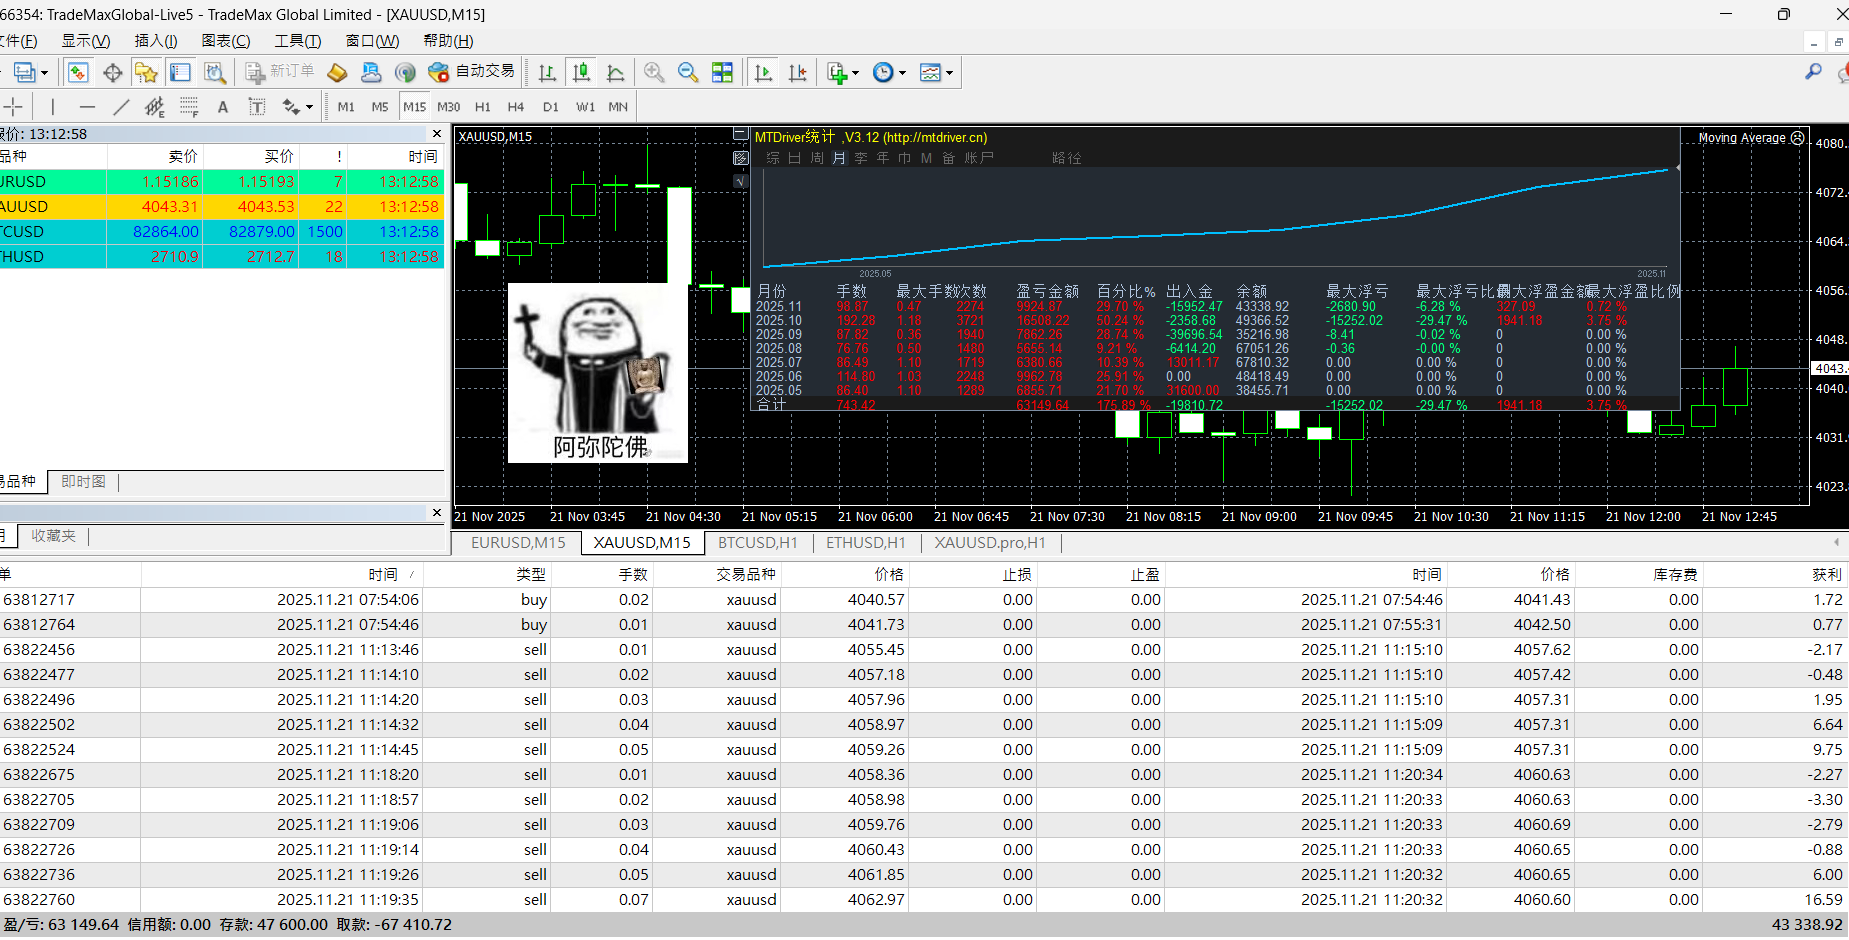Click the zoom out magnifier icon
Viewport: 1849px width, 940px height.
[x=688, y=72]
